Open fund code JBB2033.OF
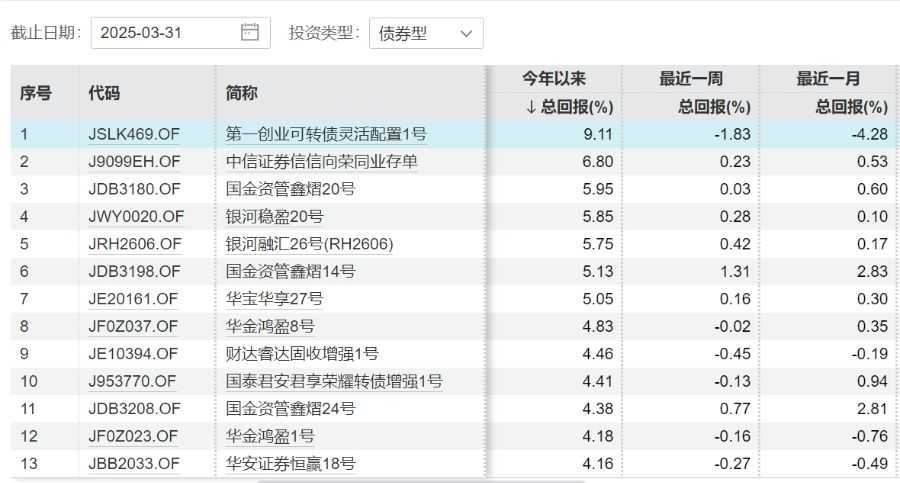 (134, 463)
